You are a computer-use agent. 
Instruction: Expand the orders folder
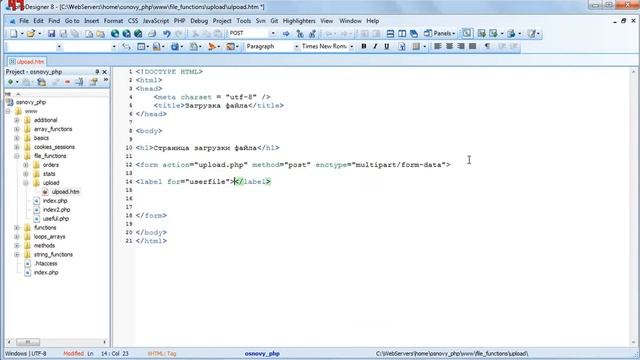pyautogui.click(x=26, y=165)
